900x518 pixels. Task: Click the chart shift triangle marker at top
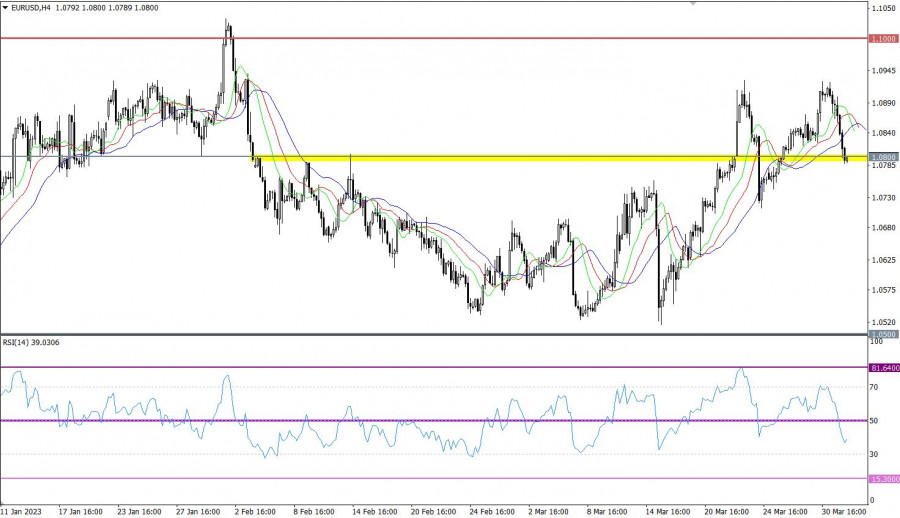coord(692,4)
